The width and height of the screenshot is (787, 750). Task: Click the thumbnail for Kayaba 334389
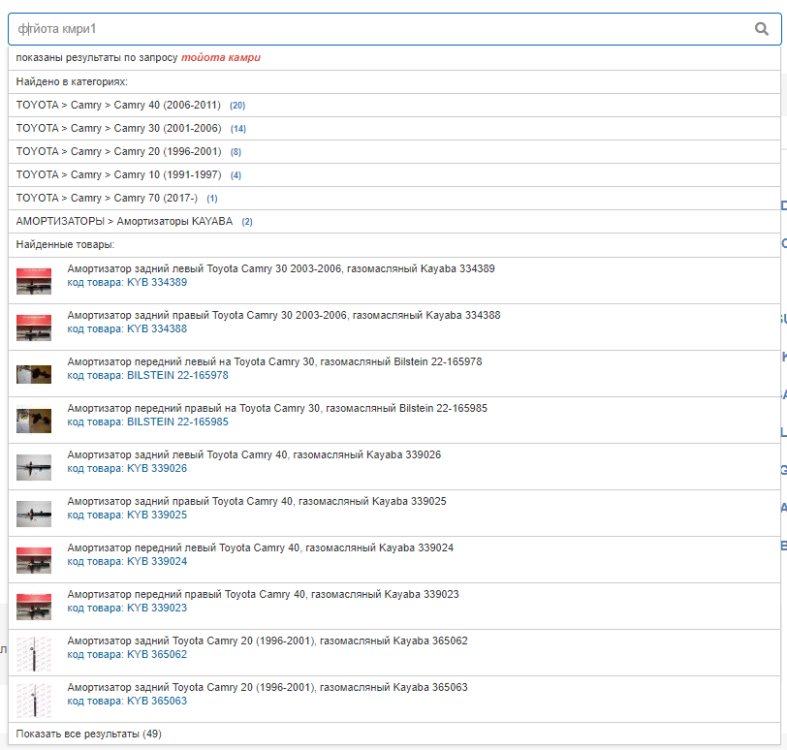tap(34, 281)
